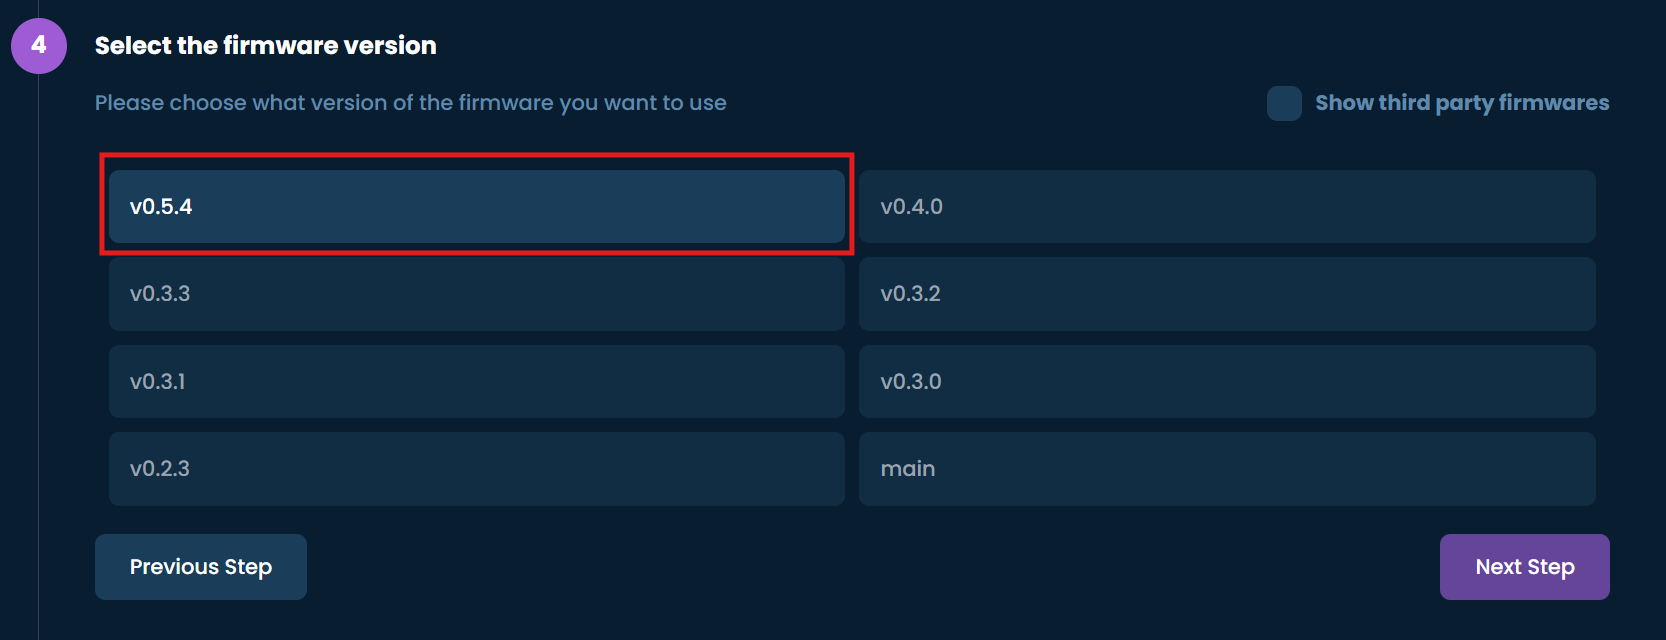Viewport: 1666px width, 640px height.
Task: Select firmware version v0.5.4
Action: point(477,206)
